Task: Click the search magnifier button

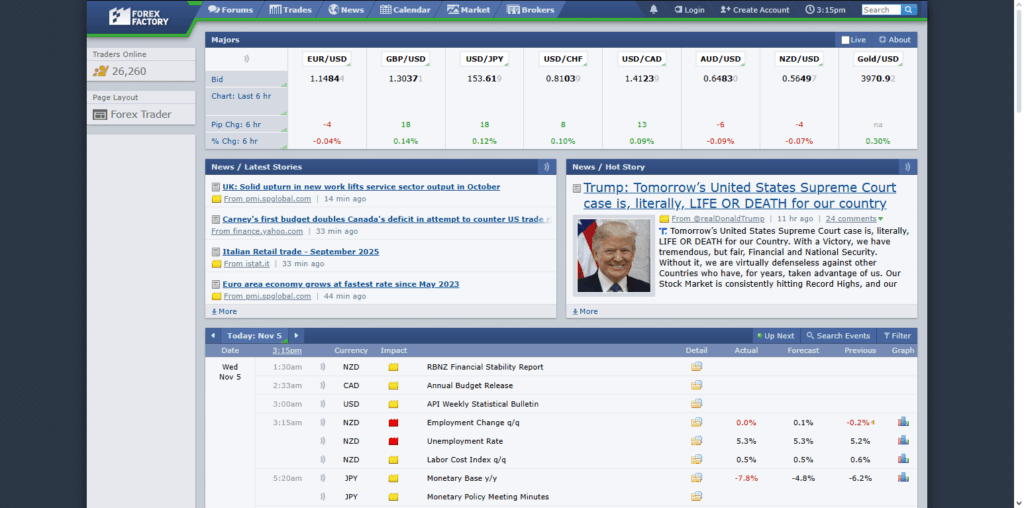Action: 909,10
